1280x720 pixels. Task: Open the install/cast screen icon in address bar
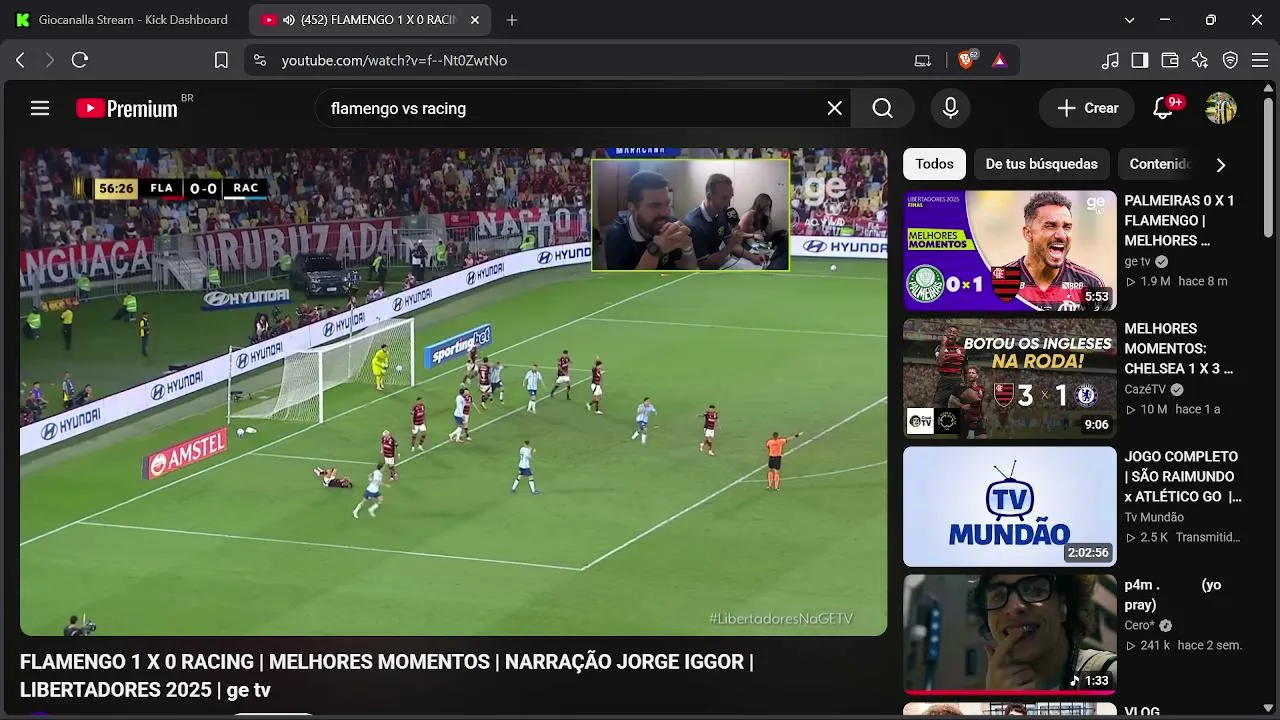[x=922, y=60]
